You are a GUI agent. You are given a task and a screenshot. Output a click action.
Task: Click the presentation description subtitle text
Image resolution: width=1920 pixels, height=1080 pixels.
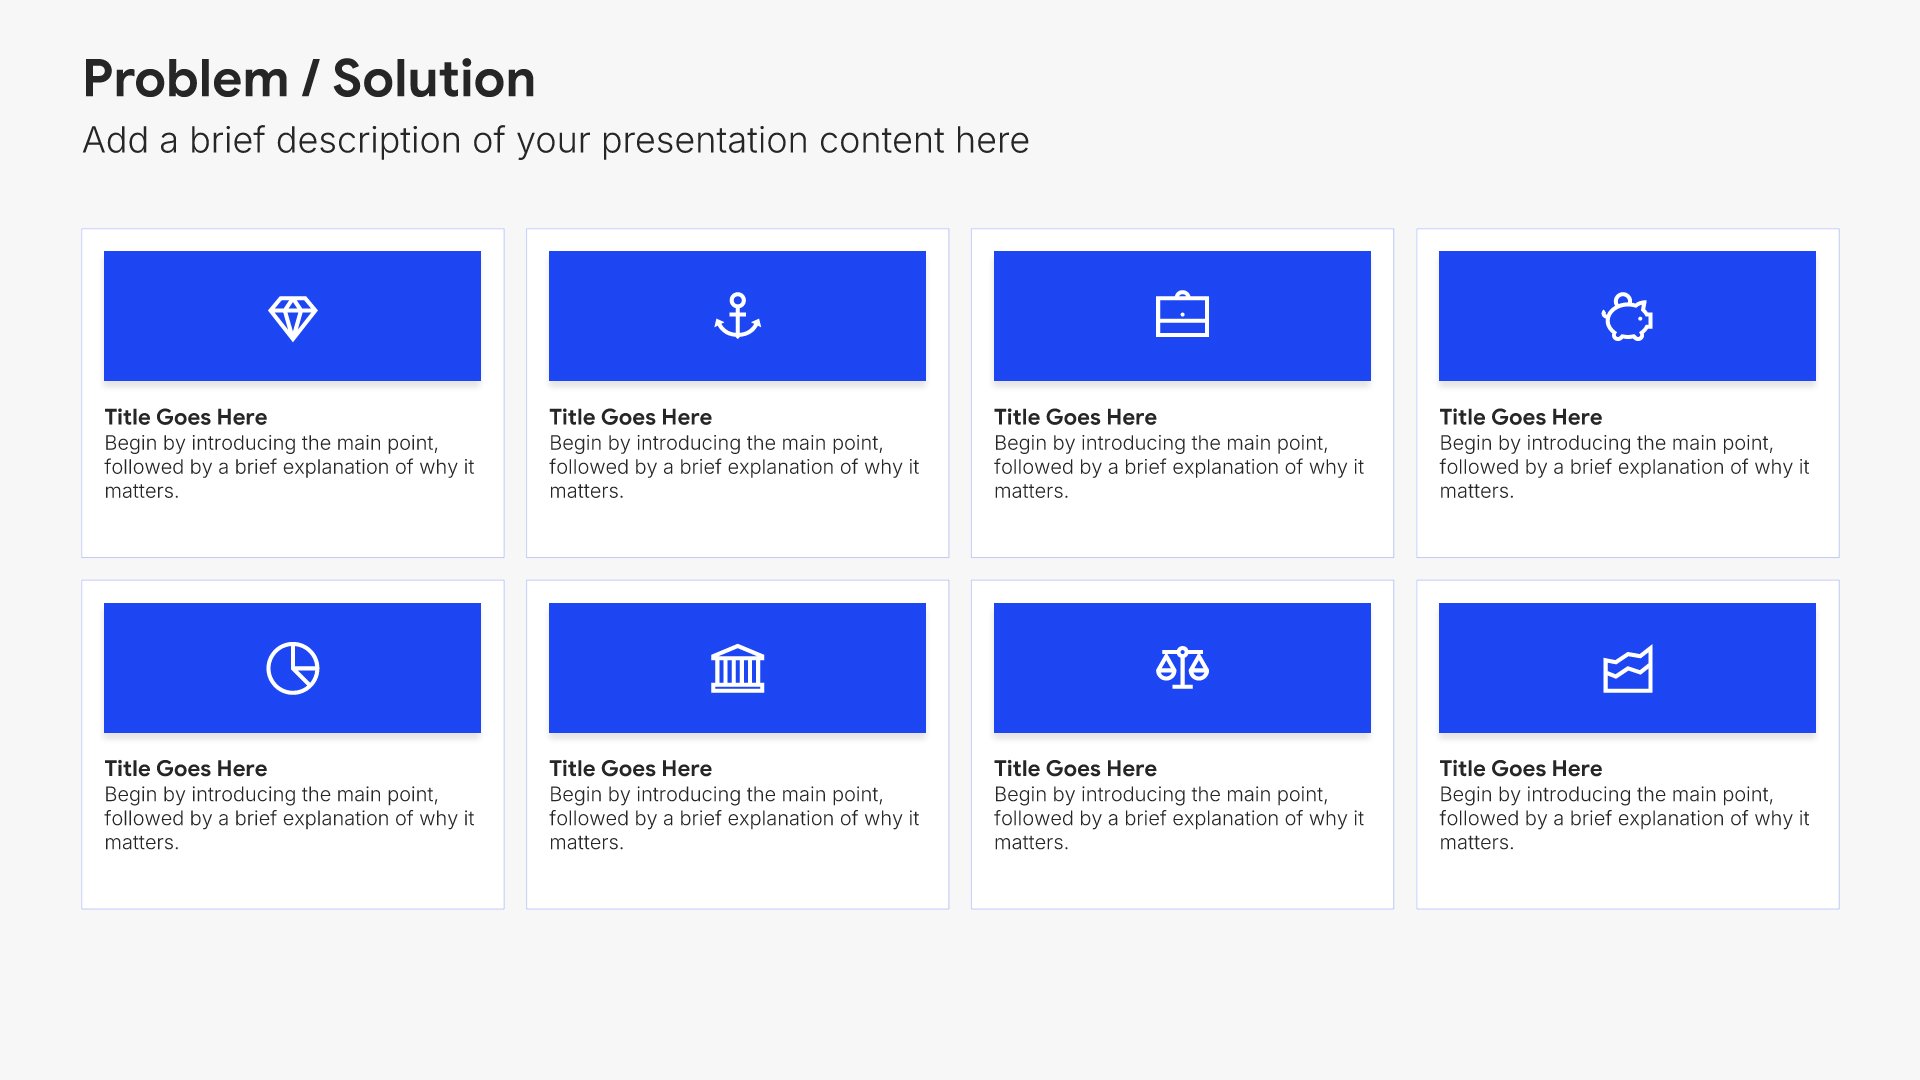pyautogui.click(x=556, y=141)
